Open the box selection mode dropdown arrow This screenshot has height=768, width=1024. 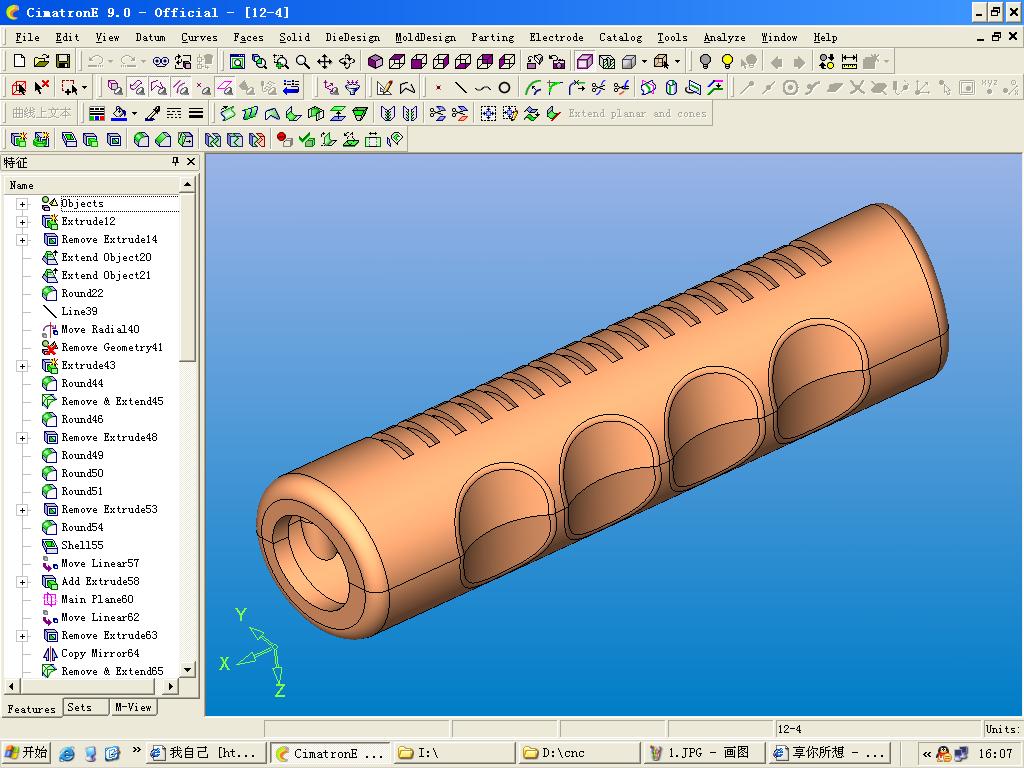85,87
